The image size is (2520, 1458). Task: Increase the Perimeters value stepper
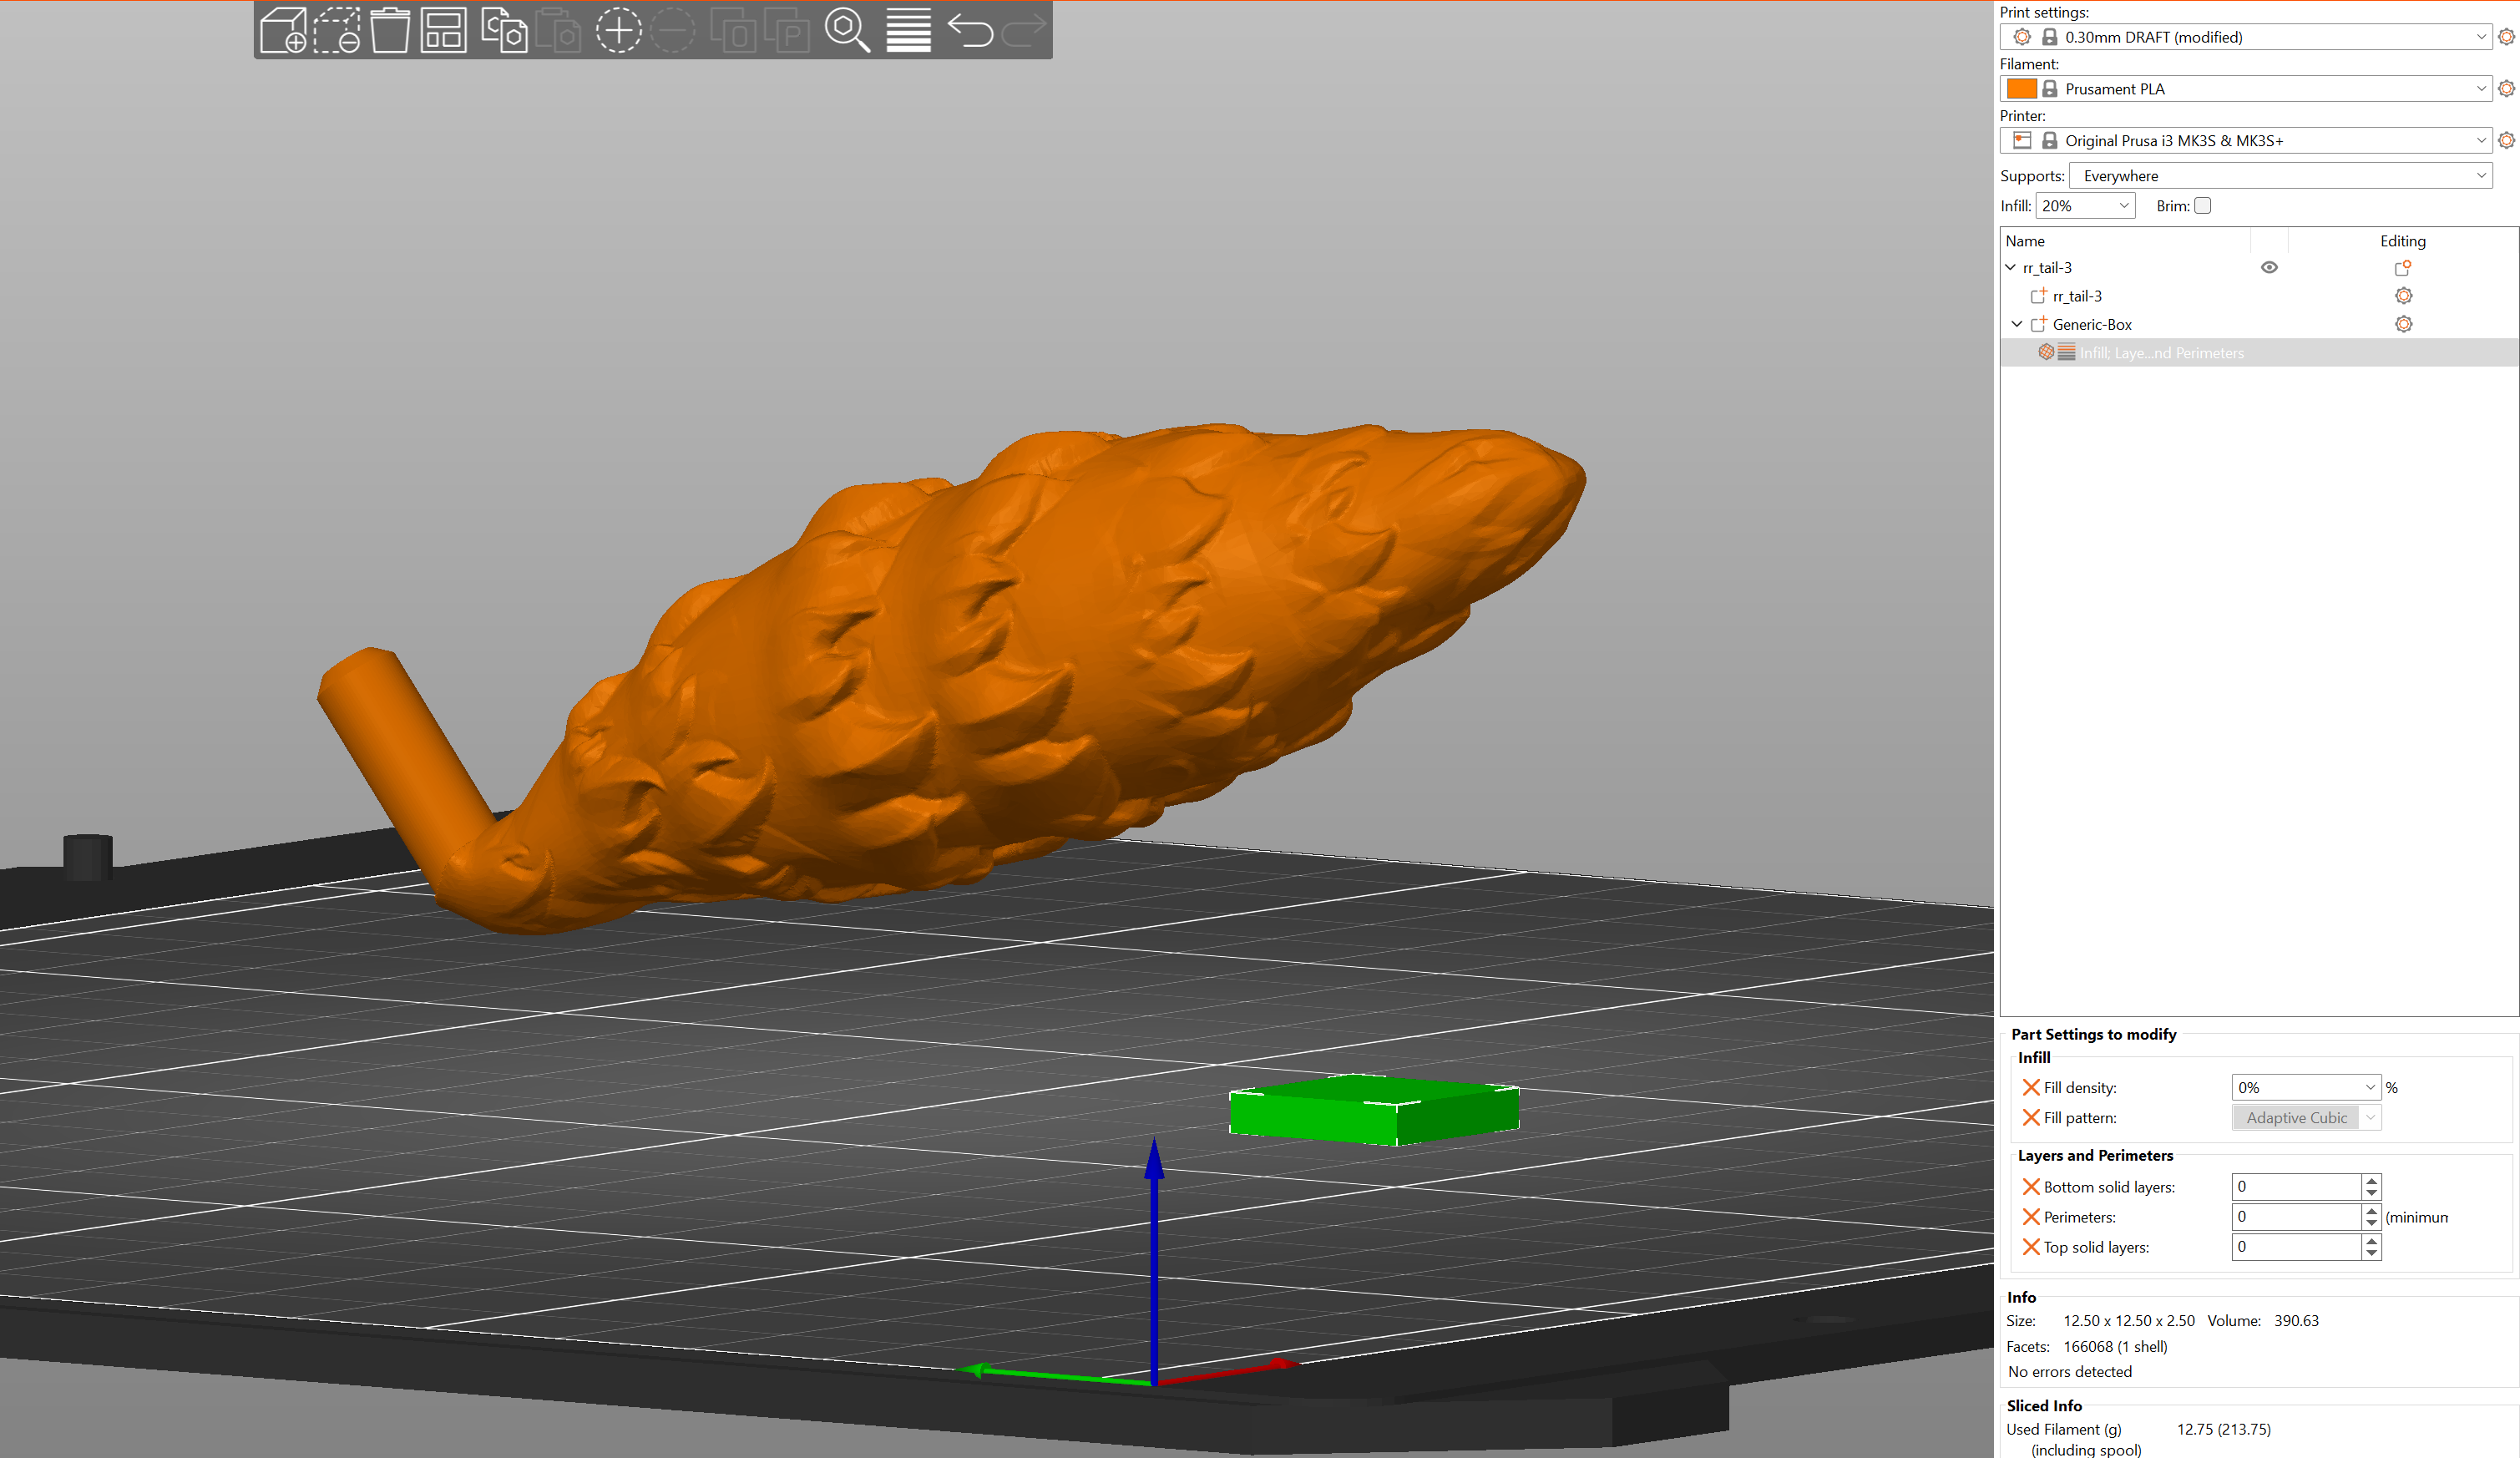point(2371,1210)
